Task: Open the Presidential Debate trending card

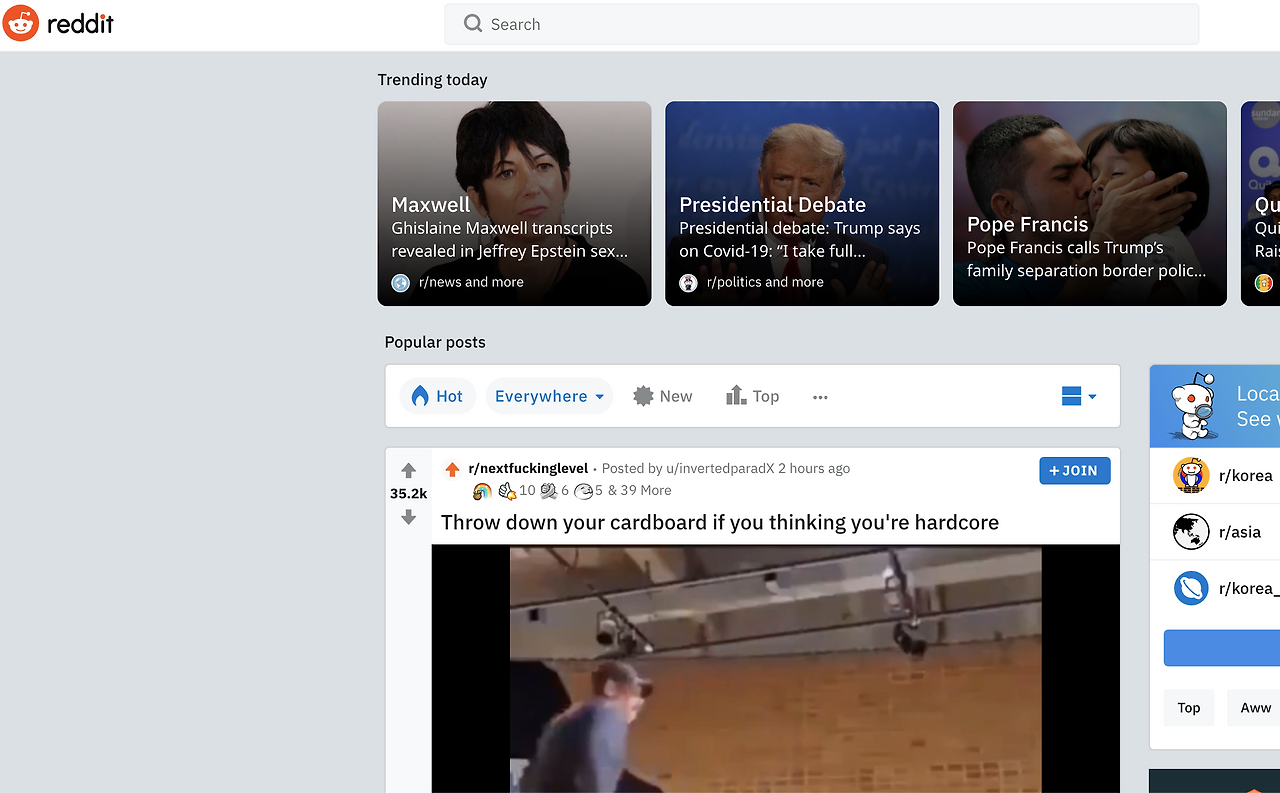Action: pyautogui.click(x=801, y=203)
